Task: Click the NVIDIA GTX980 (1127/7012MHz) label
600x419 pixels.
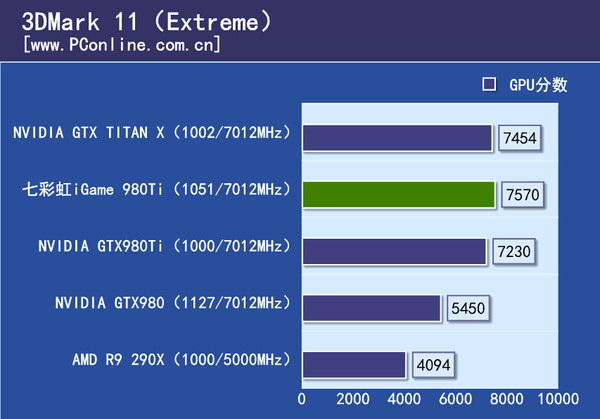Action: [173, 303]
